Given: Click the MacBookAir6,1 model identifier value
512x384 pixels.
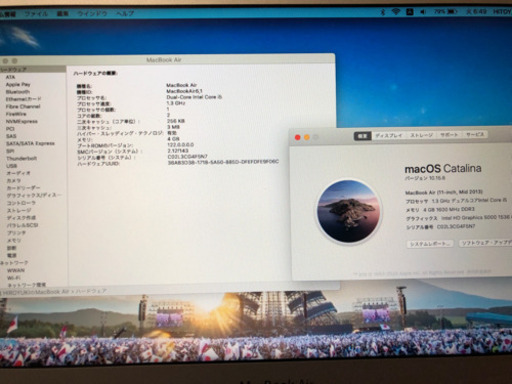Looking at the screenshot, I should pos(184,91).
